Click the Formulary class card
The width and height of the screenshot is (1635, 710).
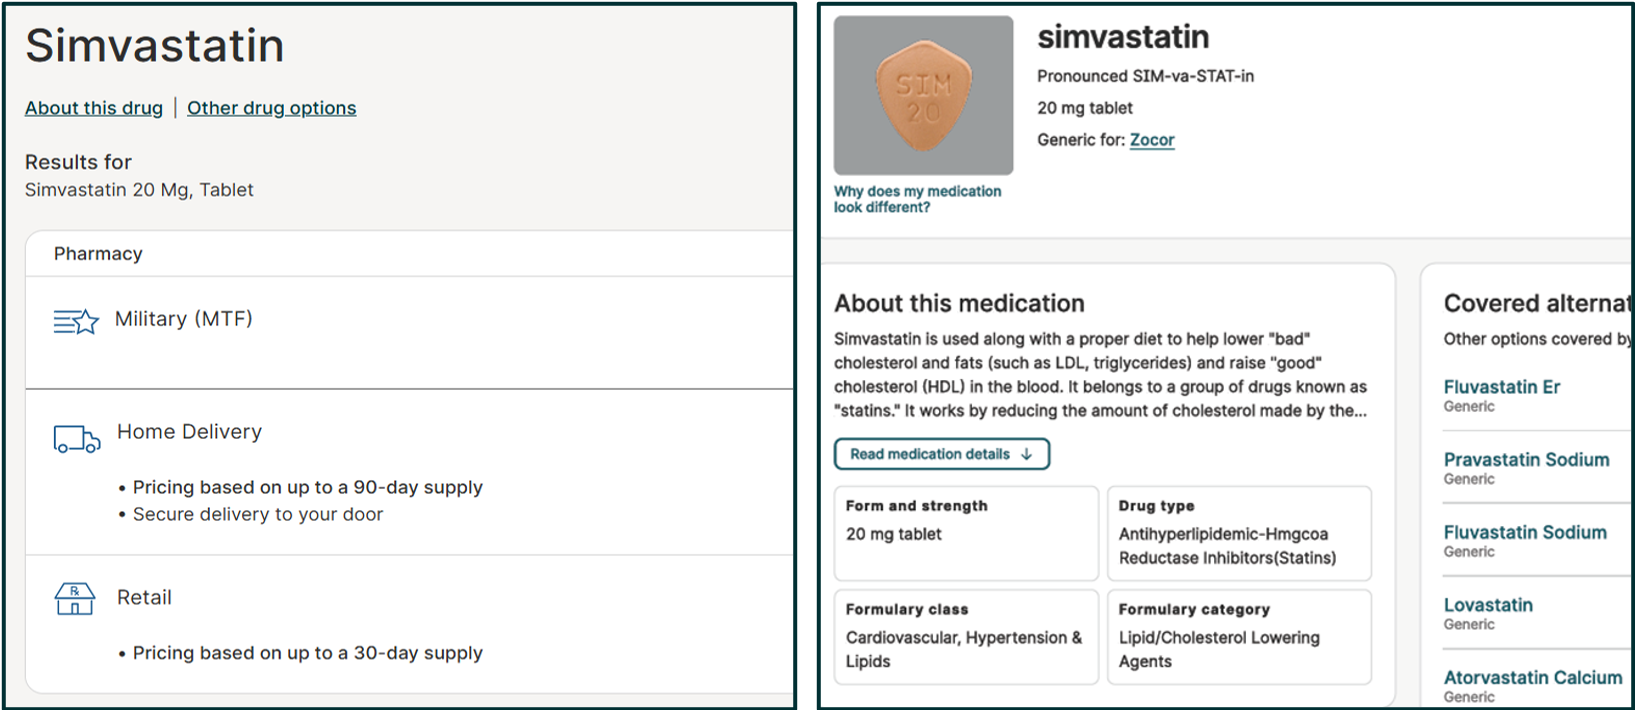click(x=966, y=637)
